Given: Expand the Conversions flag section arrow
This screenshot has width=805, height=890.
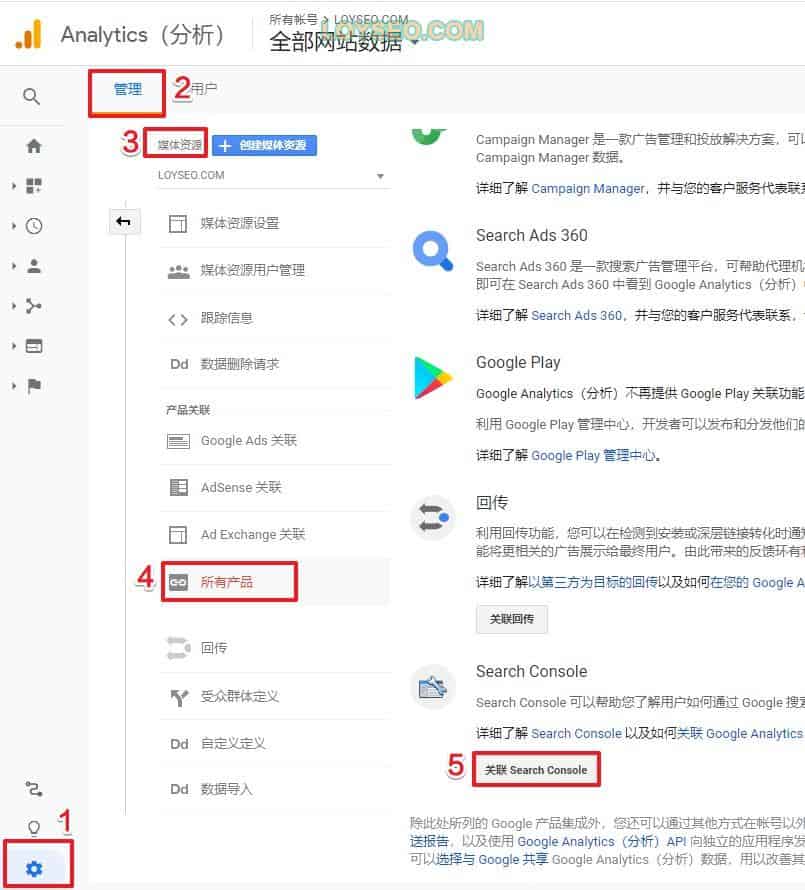Looking at the screenshot, I should point(14,386).
